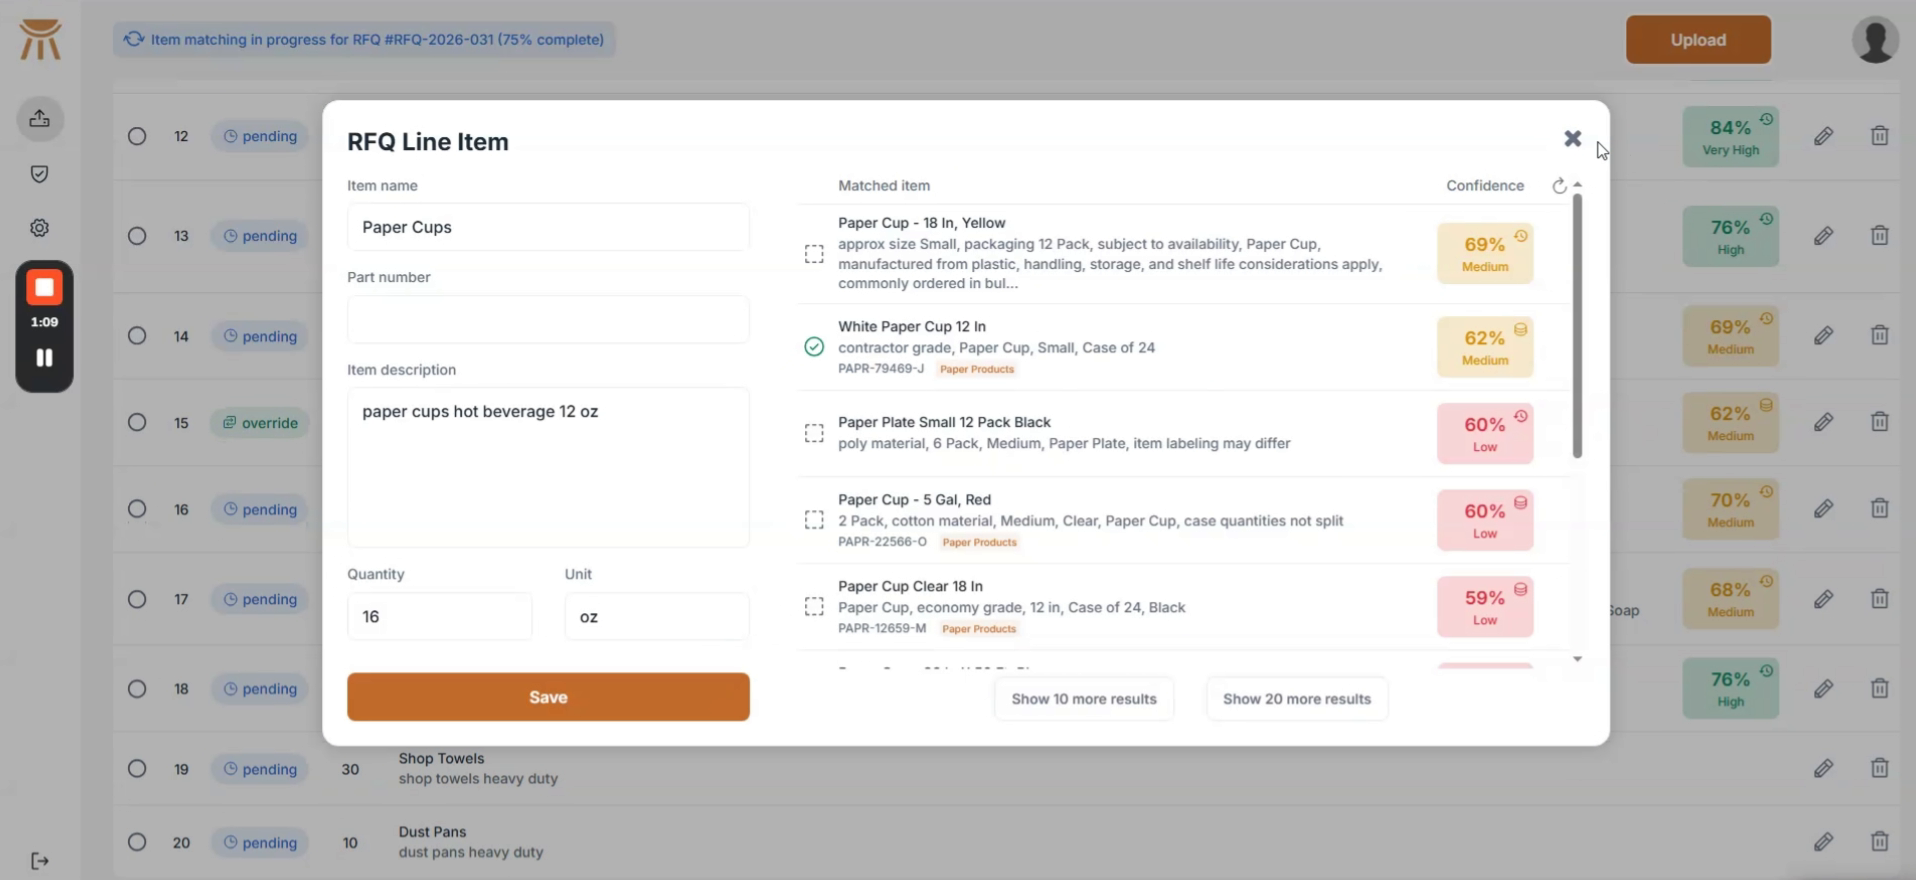Click the Save button
This screenshot has width=1916, height=880.
tap(548, 697)
